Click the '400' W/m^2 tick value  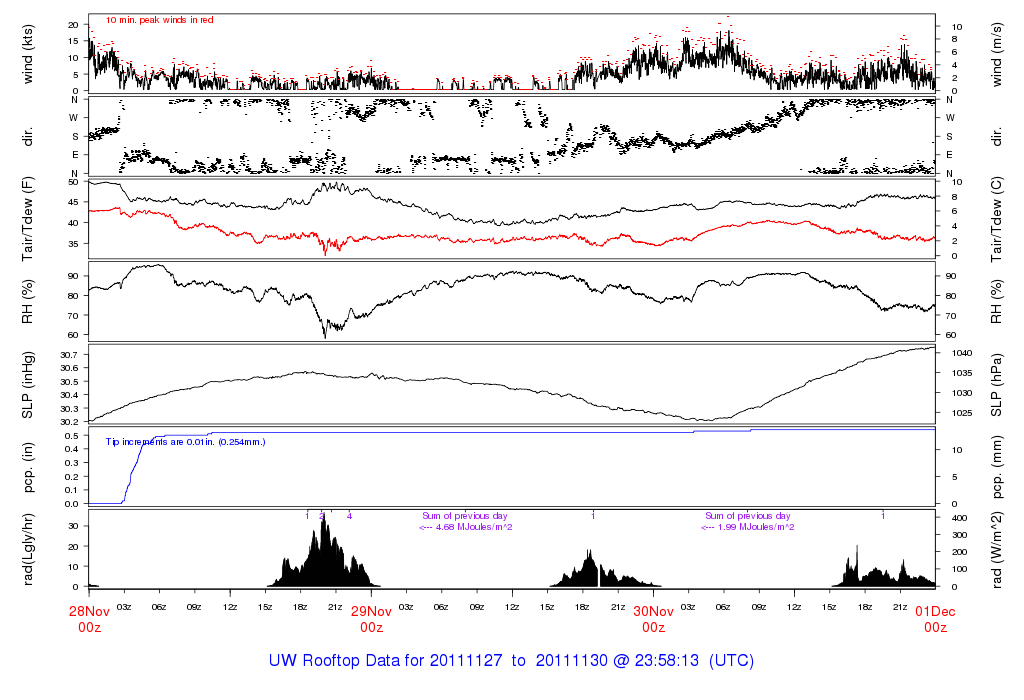[959, 518]
